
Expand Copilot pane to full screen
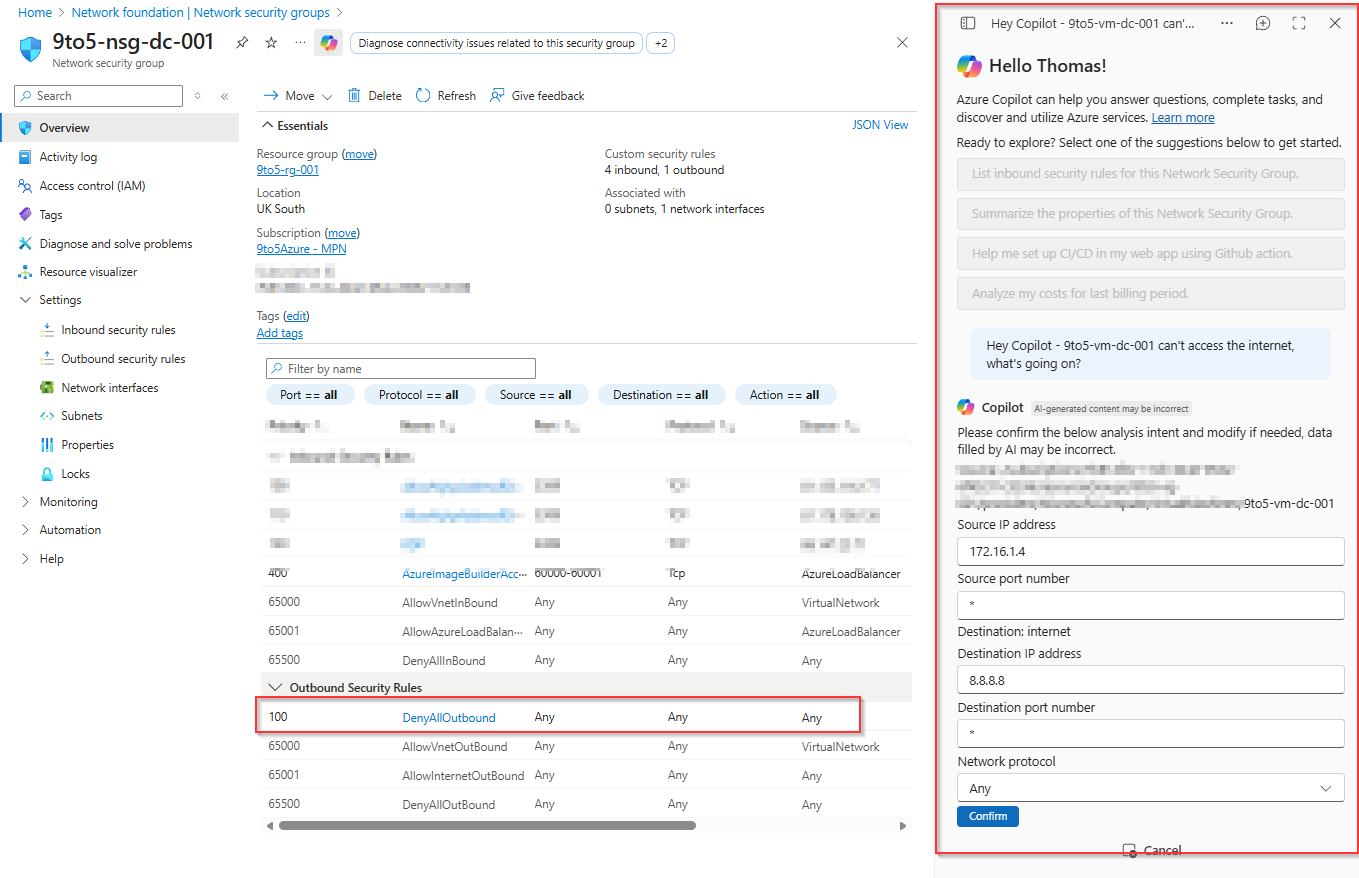coord(1299,23)
